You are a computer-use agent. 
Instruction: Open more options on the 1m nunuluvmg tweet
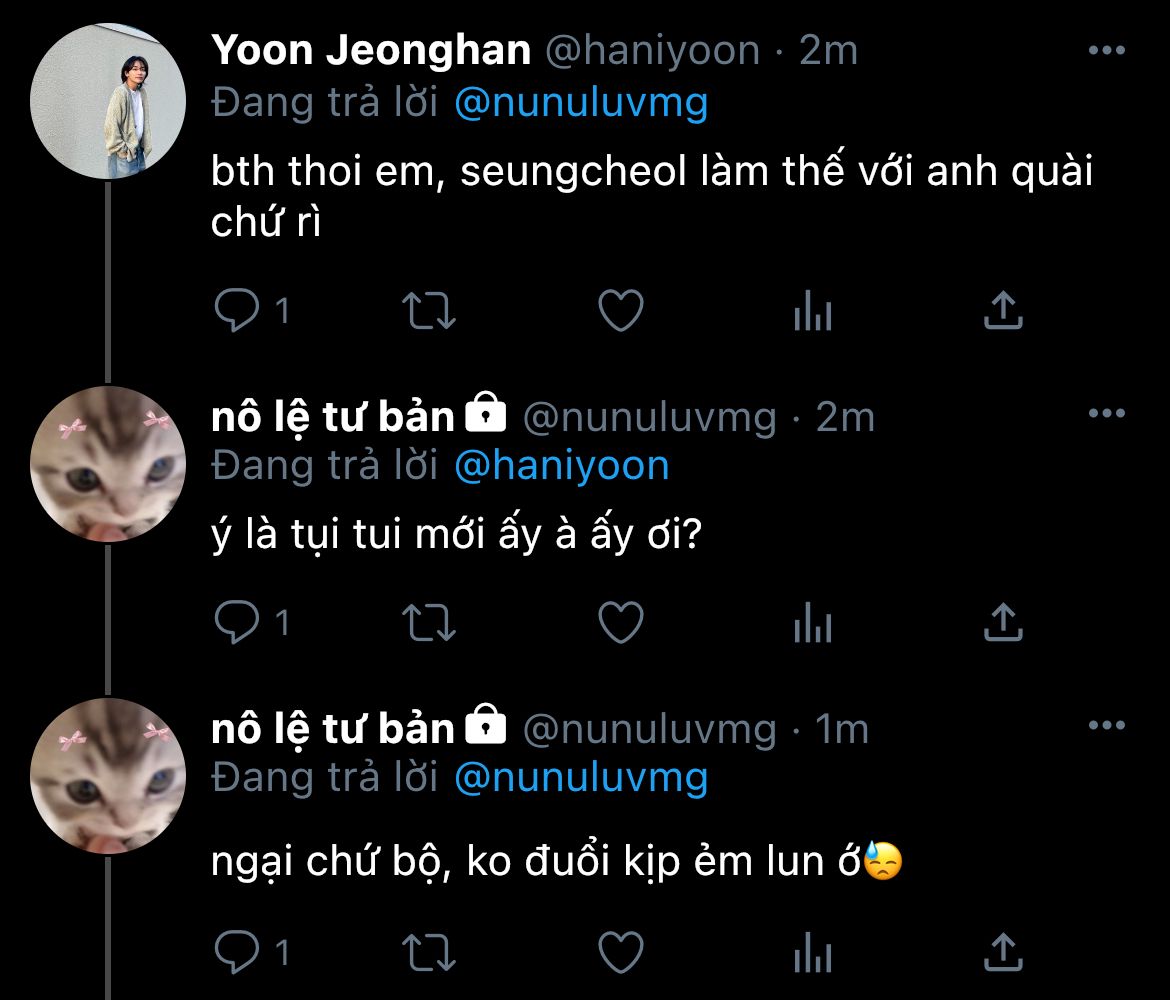1106,727
